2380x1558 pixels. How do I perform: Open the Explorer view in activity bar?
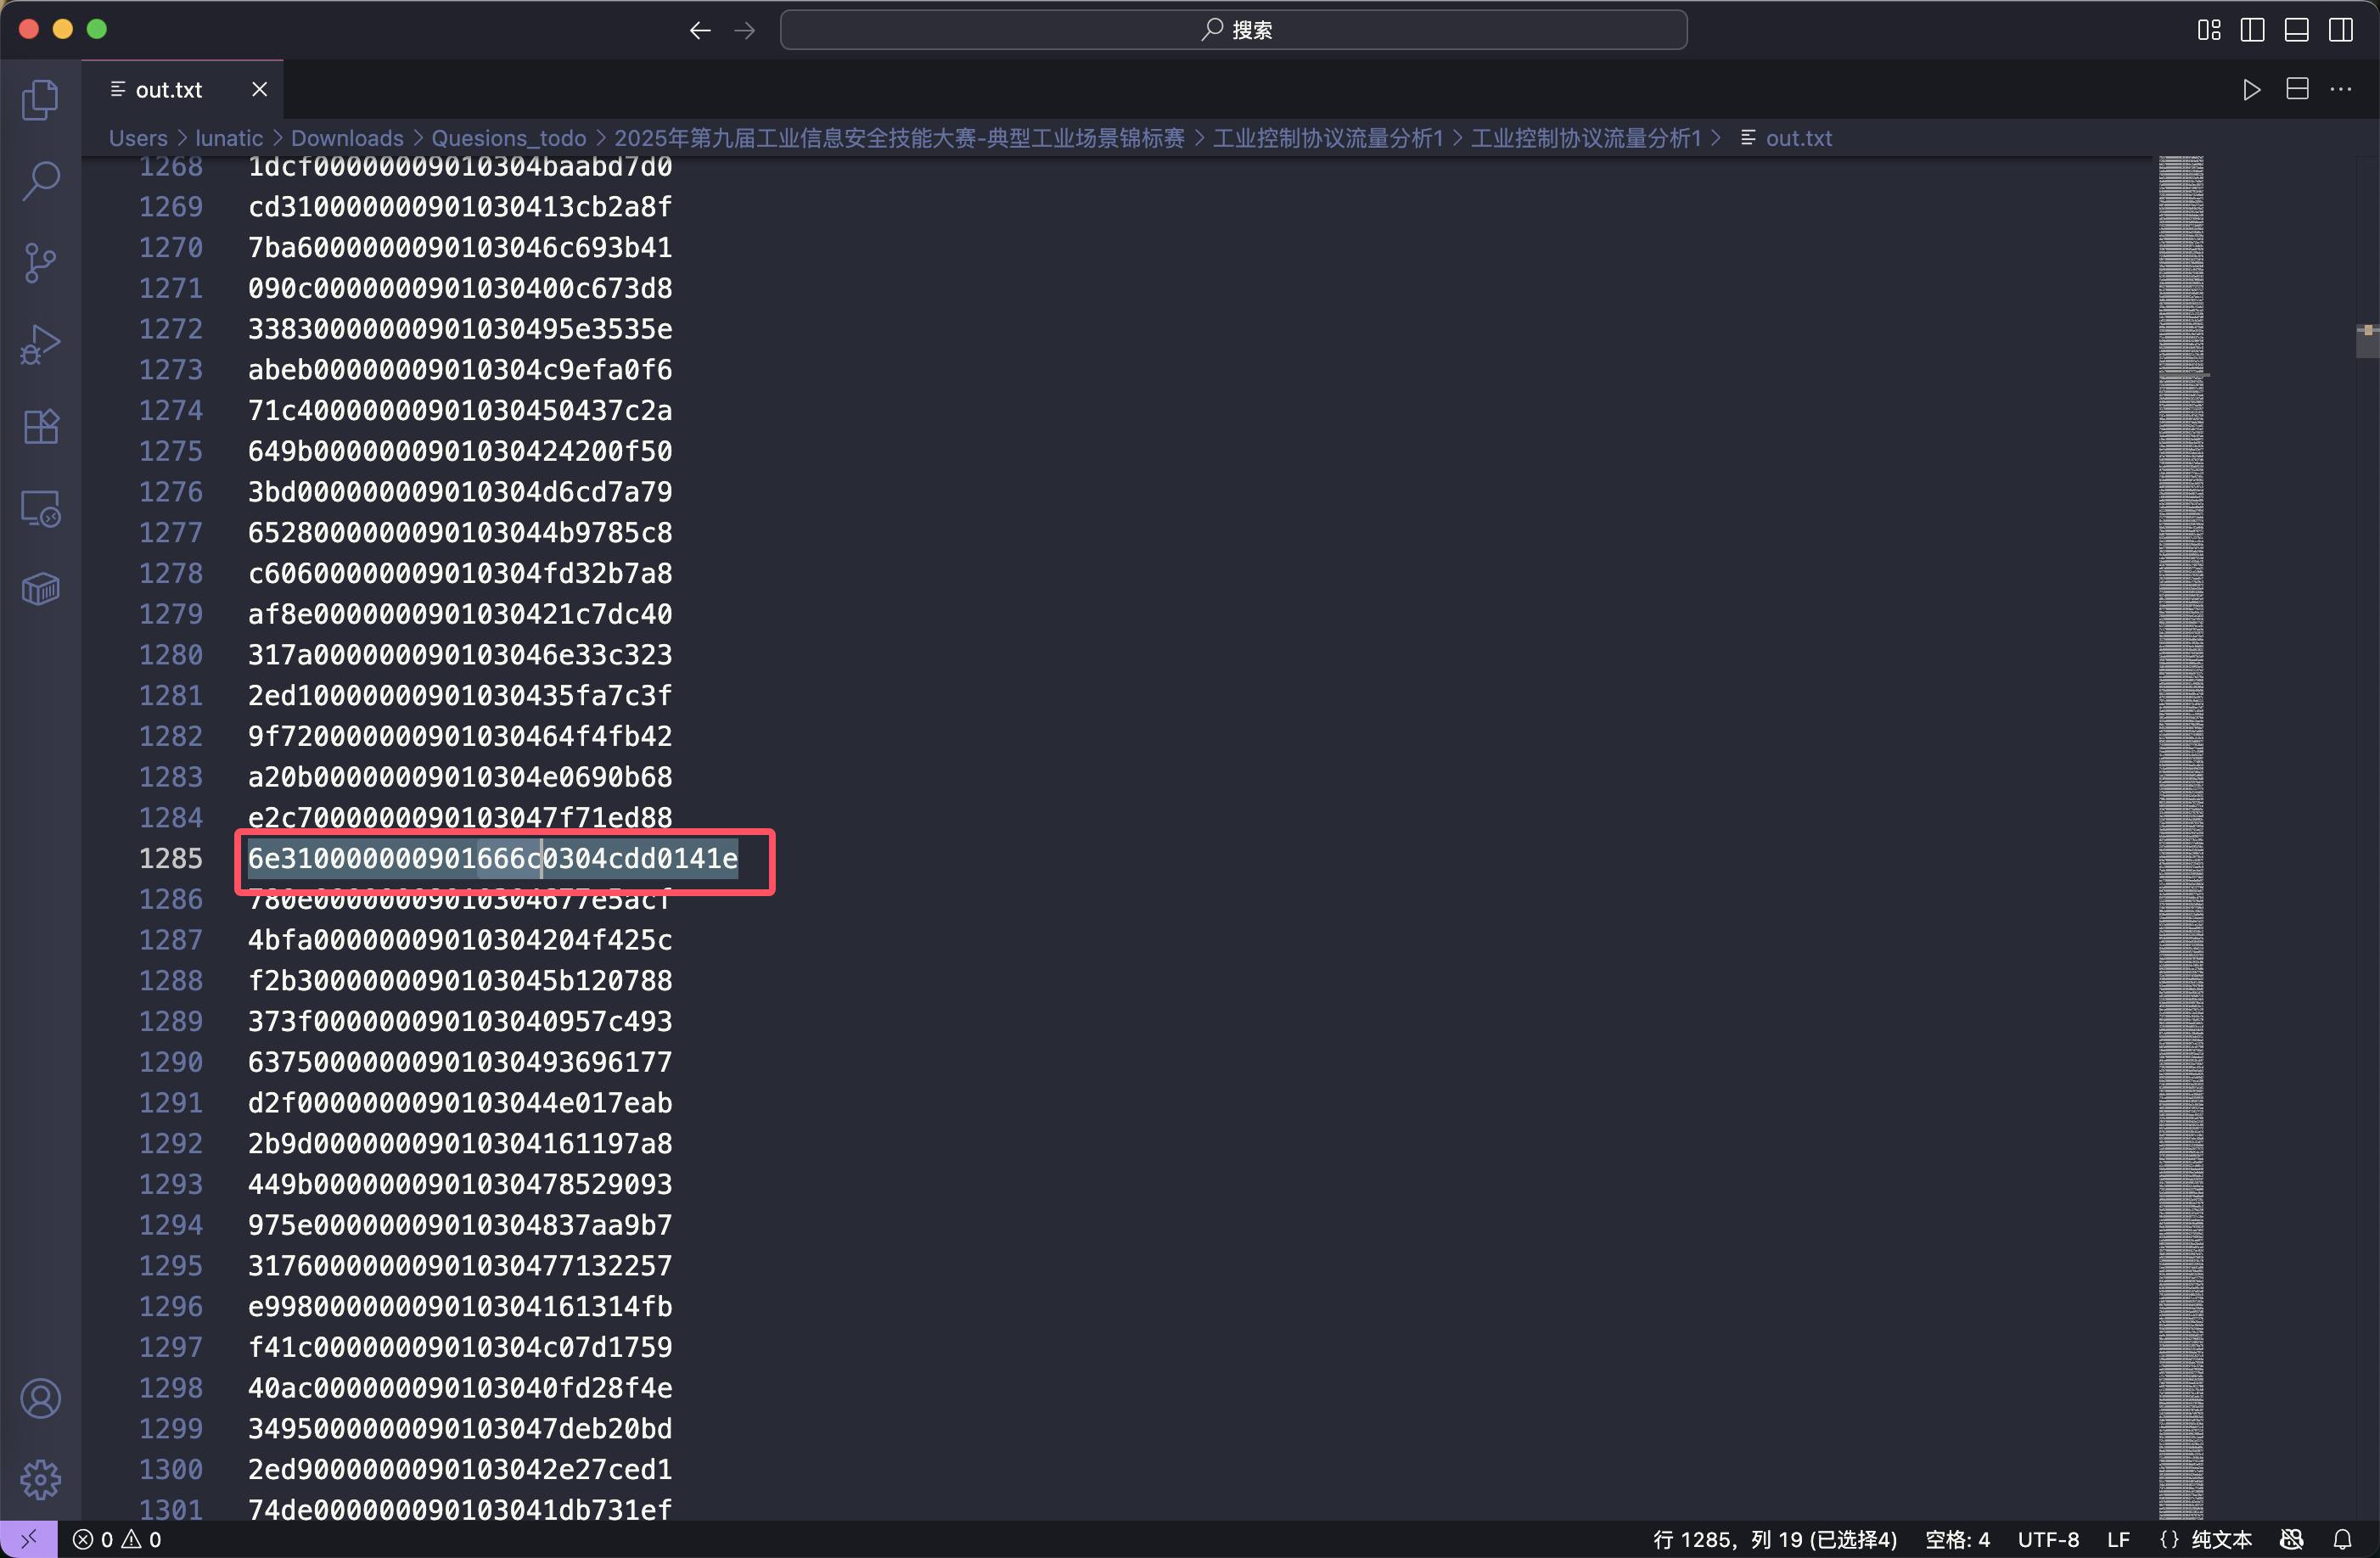tap(41, 99)
